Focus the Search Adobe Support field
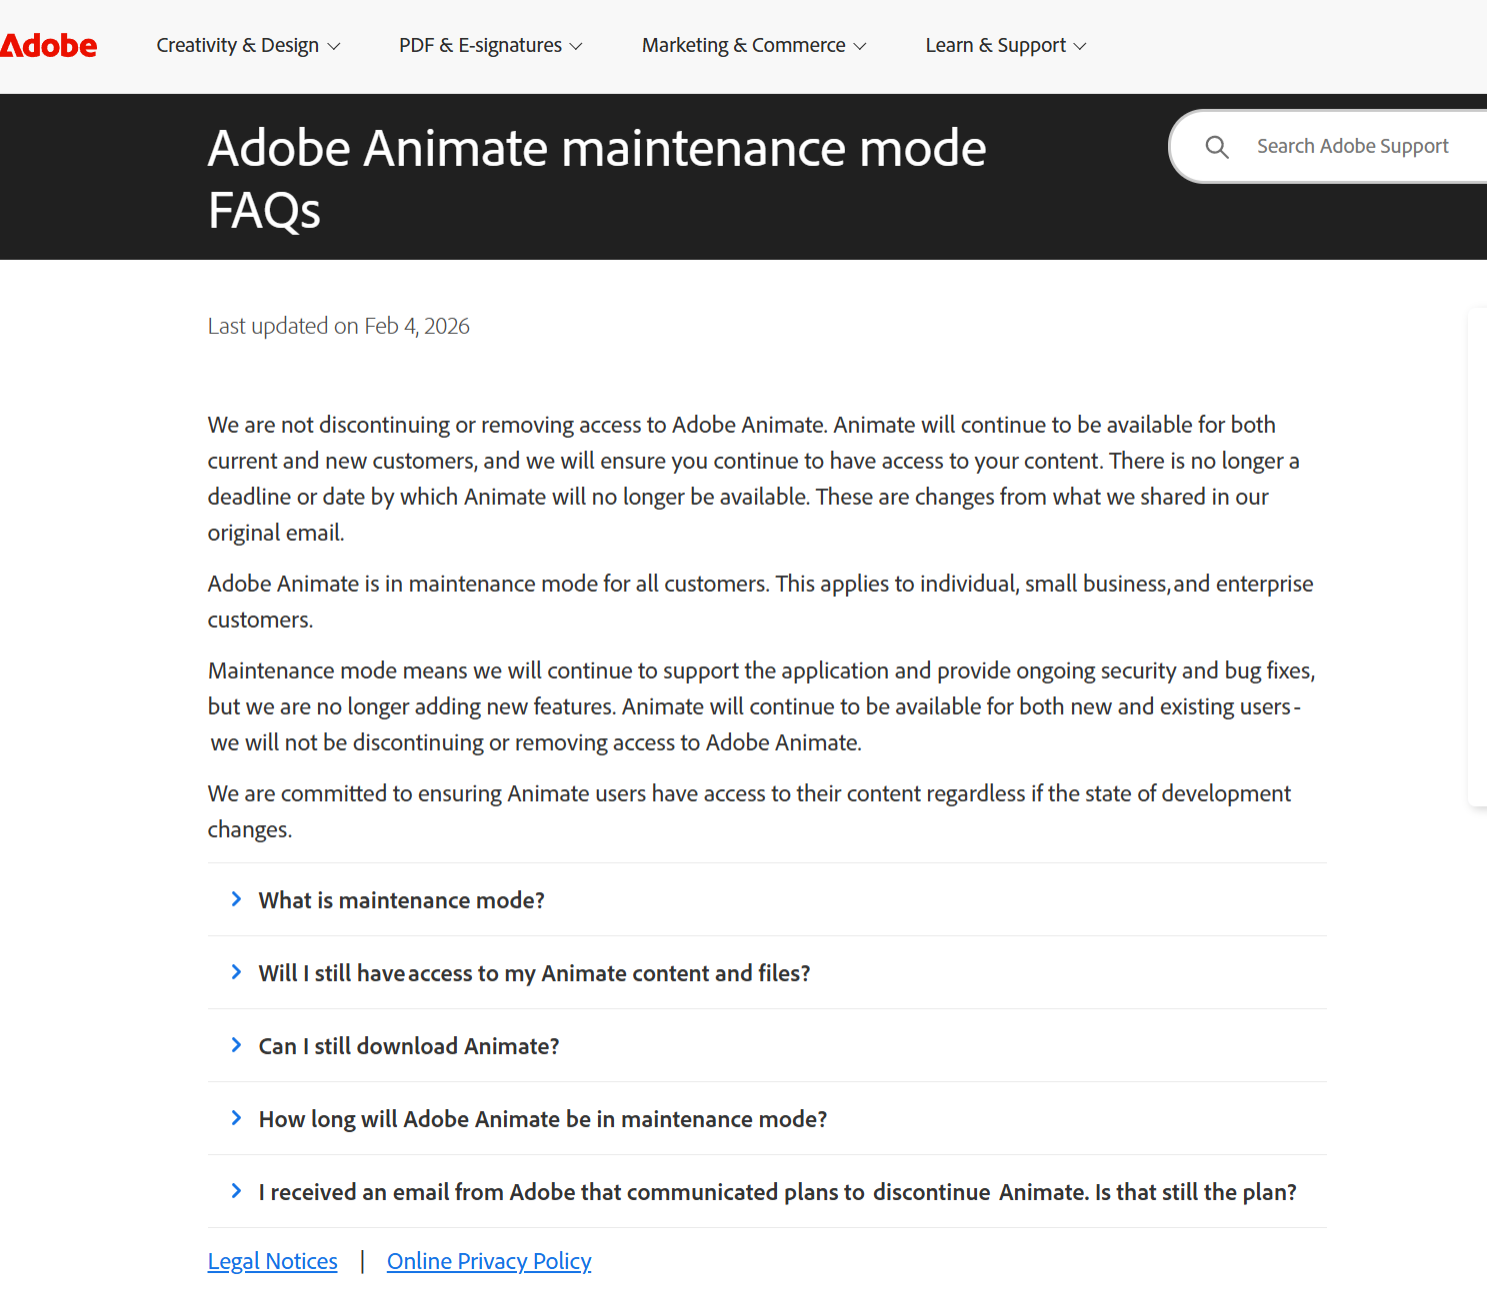Viewport: 1487px width, 1312px height. pyautogui.click(x=1352, y=147)
